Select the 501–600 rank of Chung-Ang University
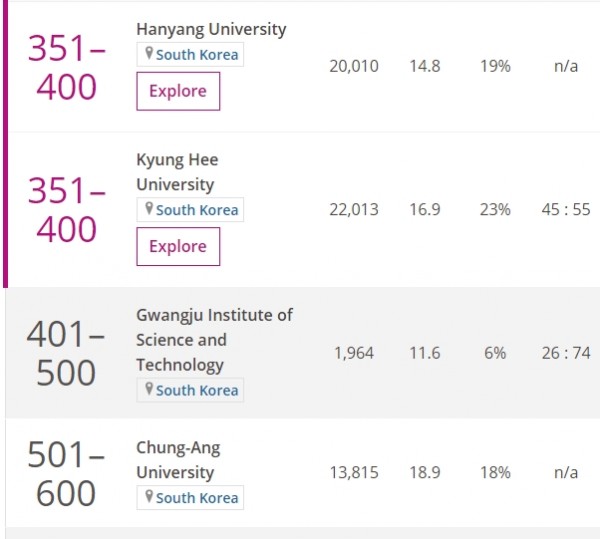The height and width of the screenshot is (539, 600). tap(66, 473)
